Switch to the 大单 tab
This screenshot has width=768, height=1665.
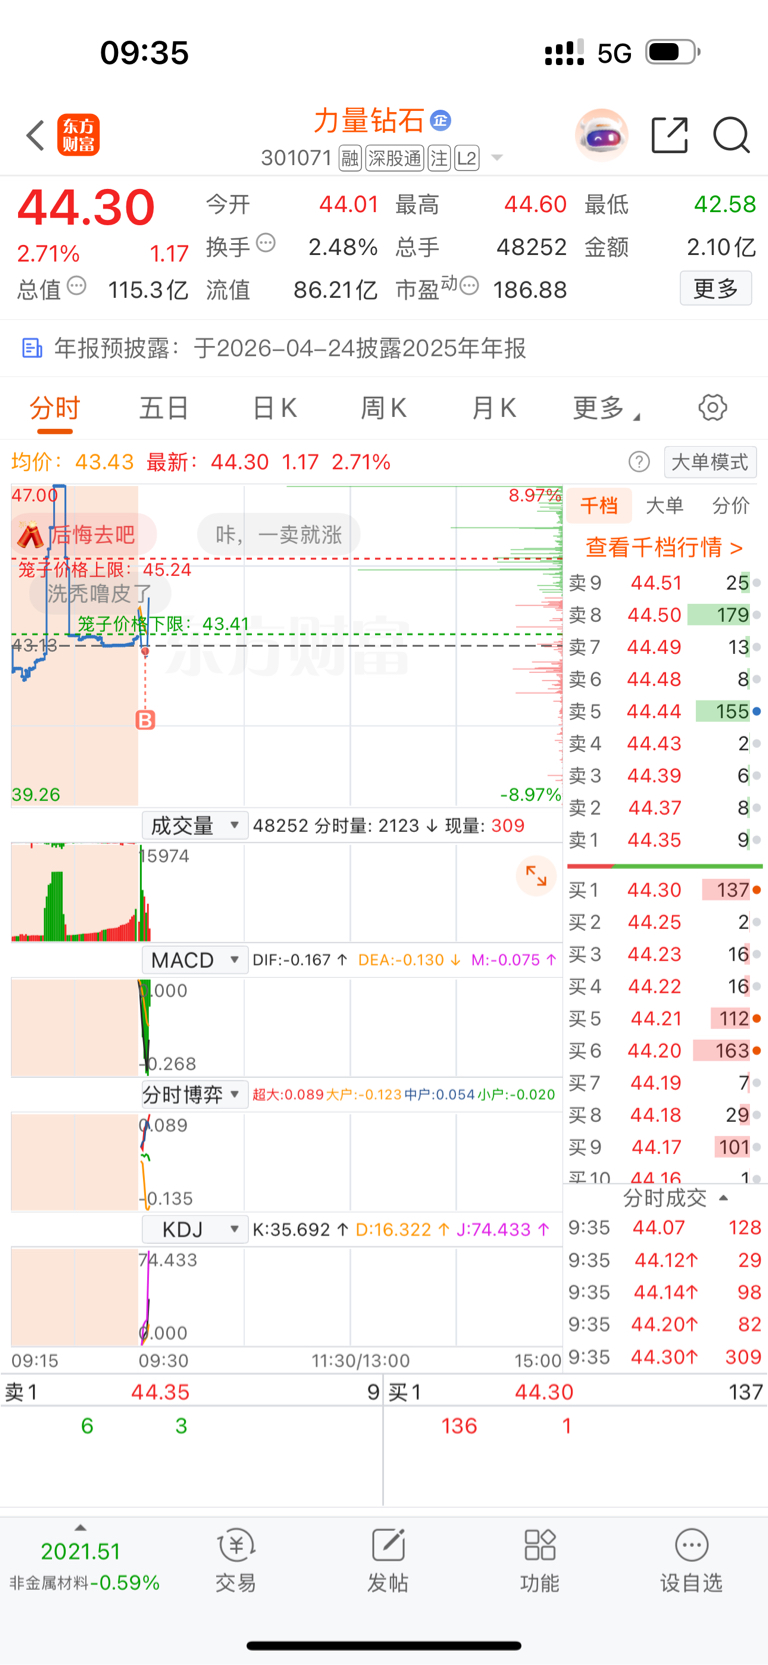[665, 506]
